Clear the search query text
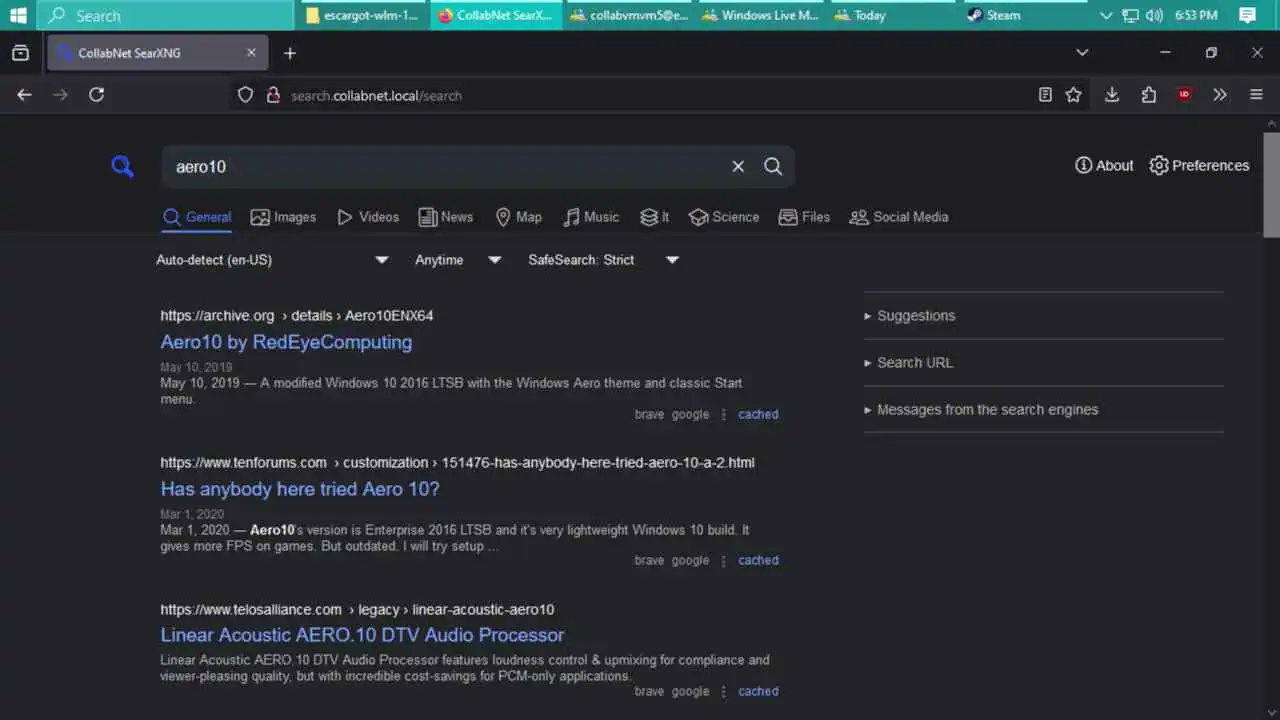Image resolution: width=1280 pixels, height=720 pixels. click(738, 167)
